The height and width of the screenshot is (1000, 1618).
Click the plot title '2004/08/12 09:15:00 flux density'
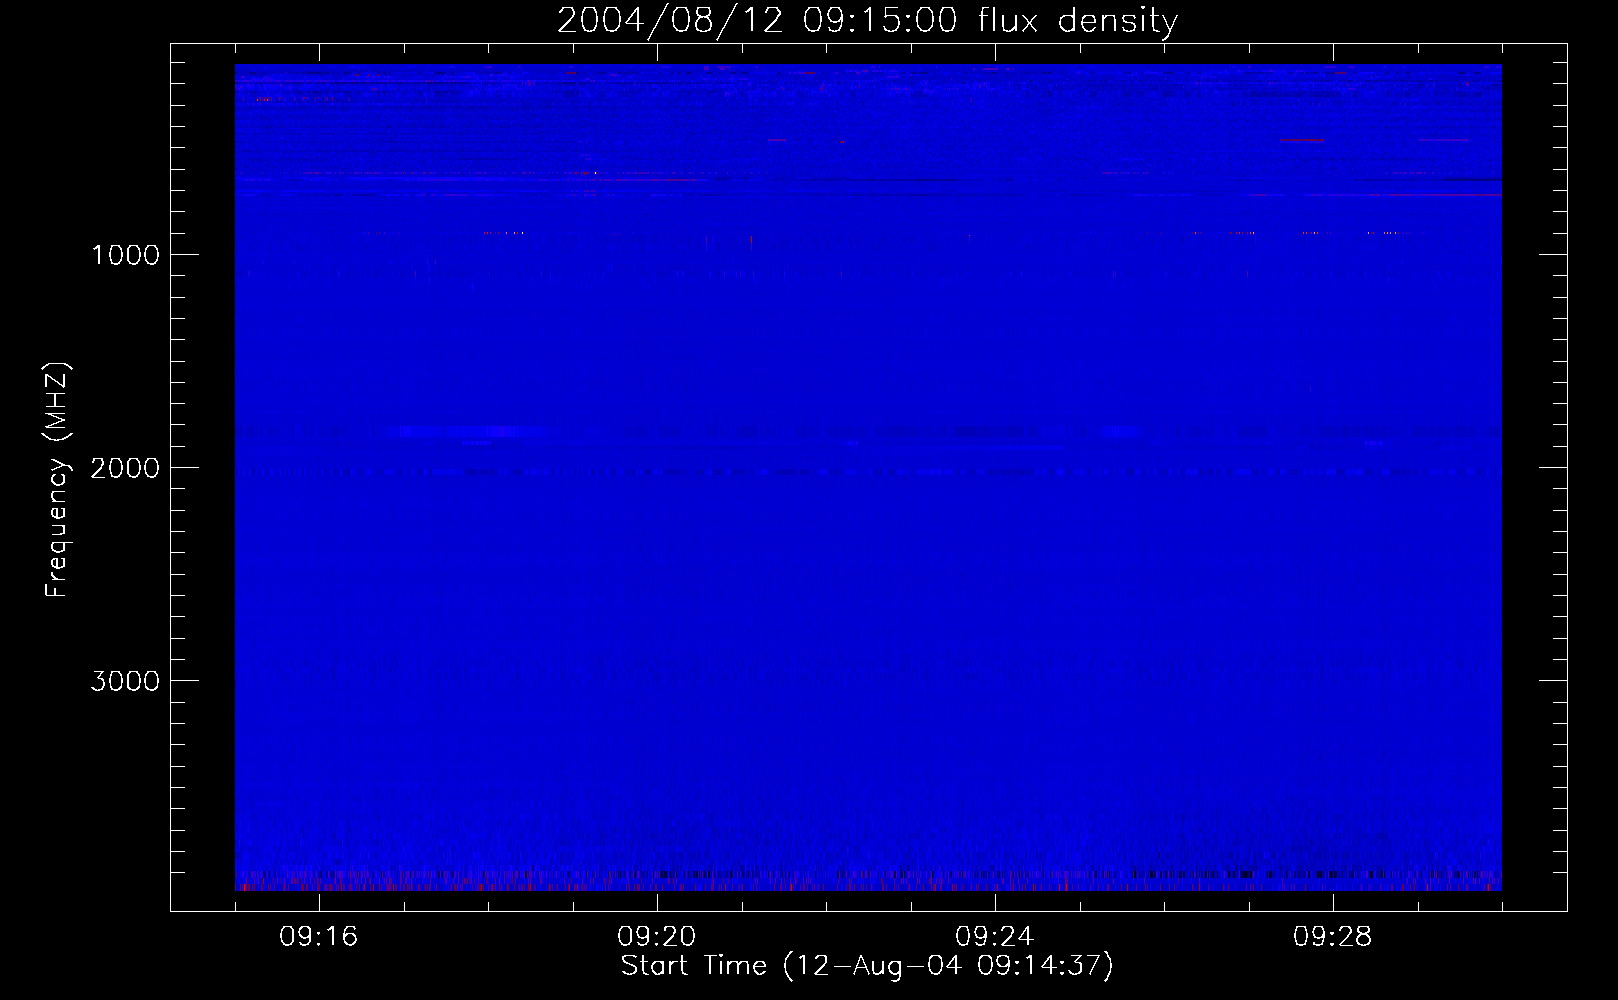pos(867,21)
